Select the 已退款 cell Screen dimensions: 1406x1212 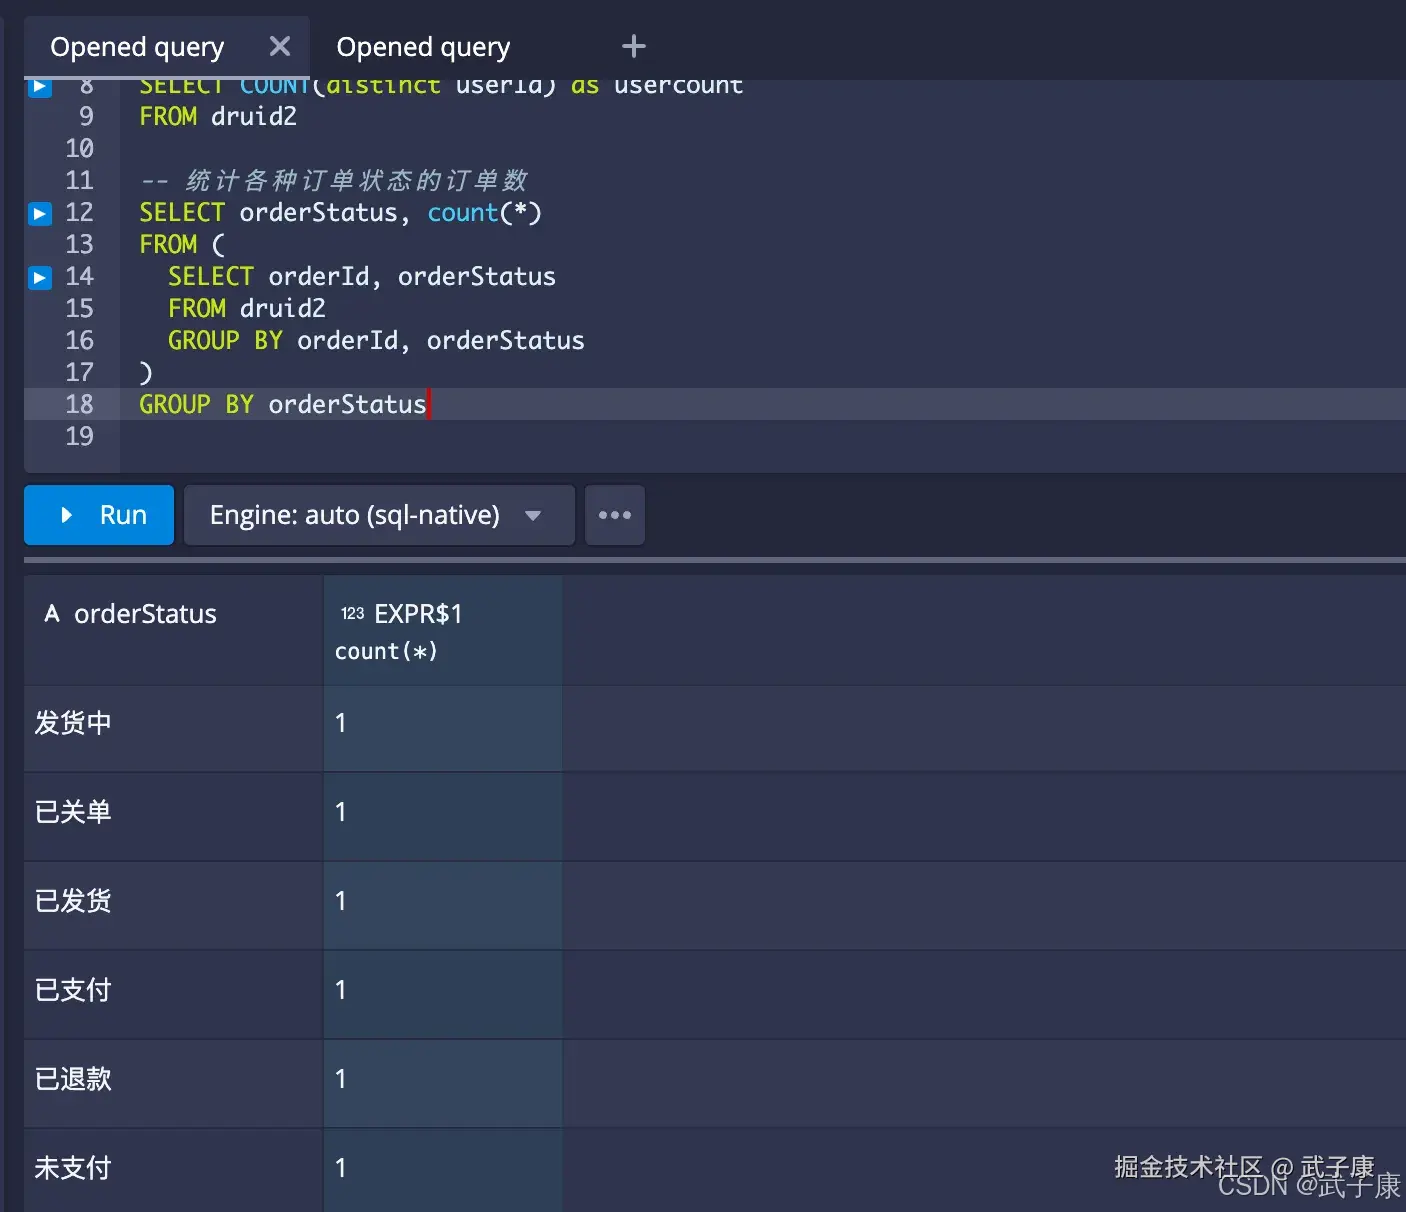(174, 1084)
